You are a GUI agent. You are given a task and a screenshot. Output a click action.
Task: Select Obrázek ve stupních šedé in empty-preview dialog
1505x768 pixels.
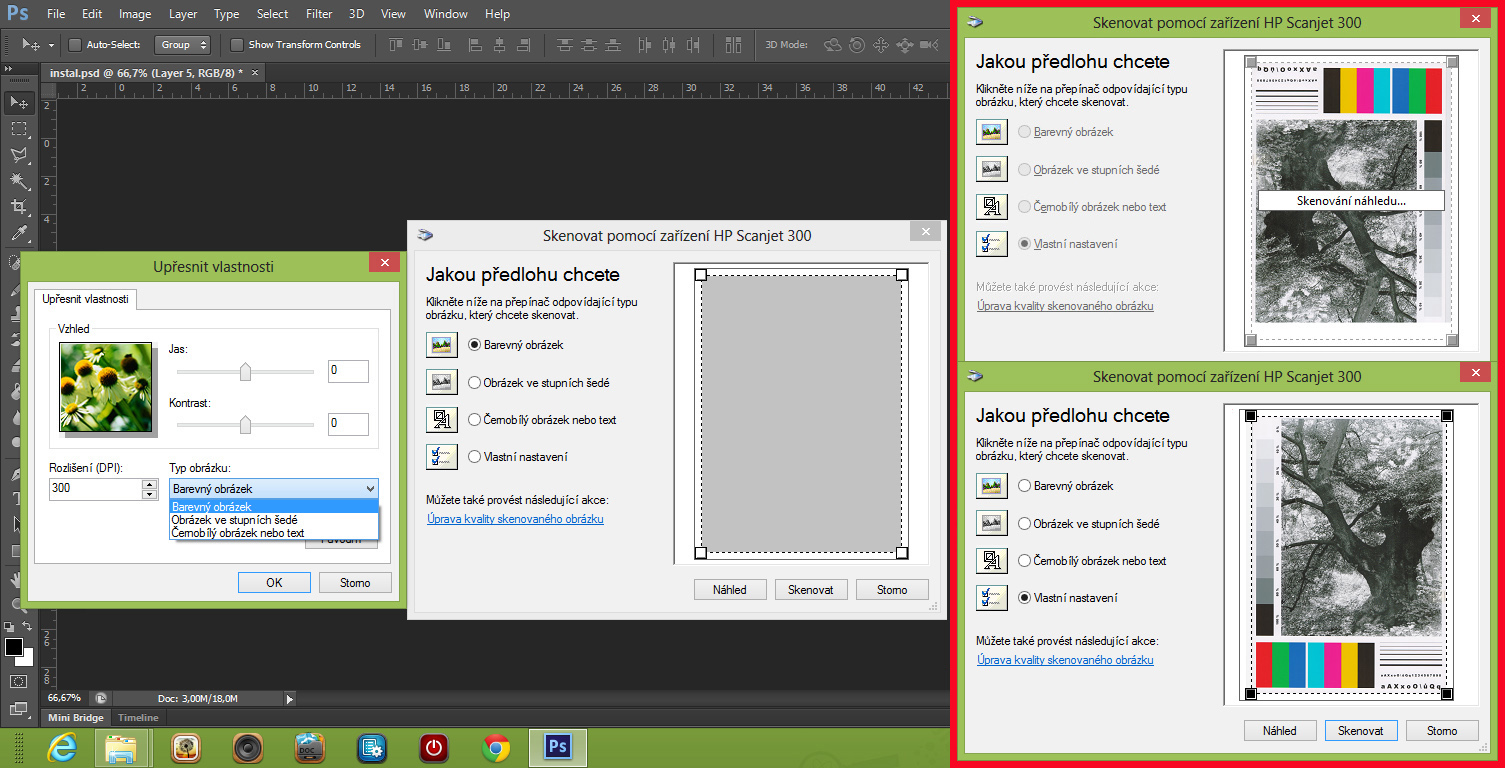(475, 382)
